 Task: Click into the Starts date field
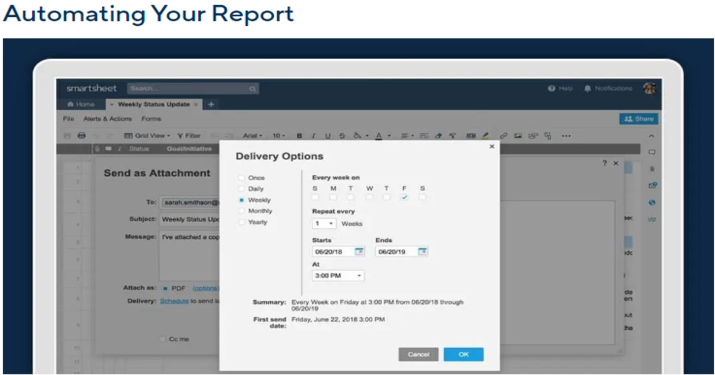pos(333,251)
